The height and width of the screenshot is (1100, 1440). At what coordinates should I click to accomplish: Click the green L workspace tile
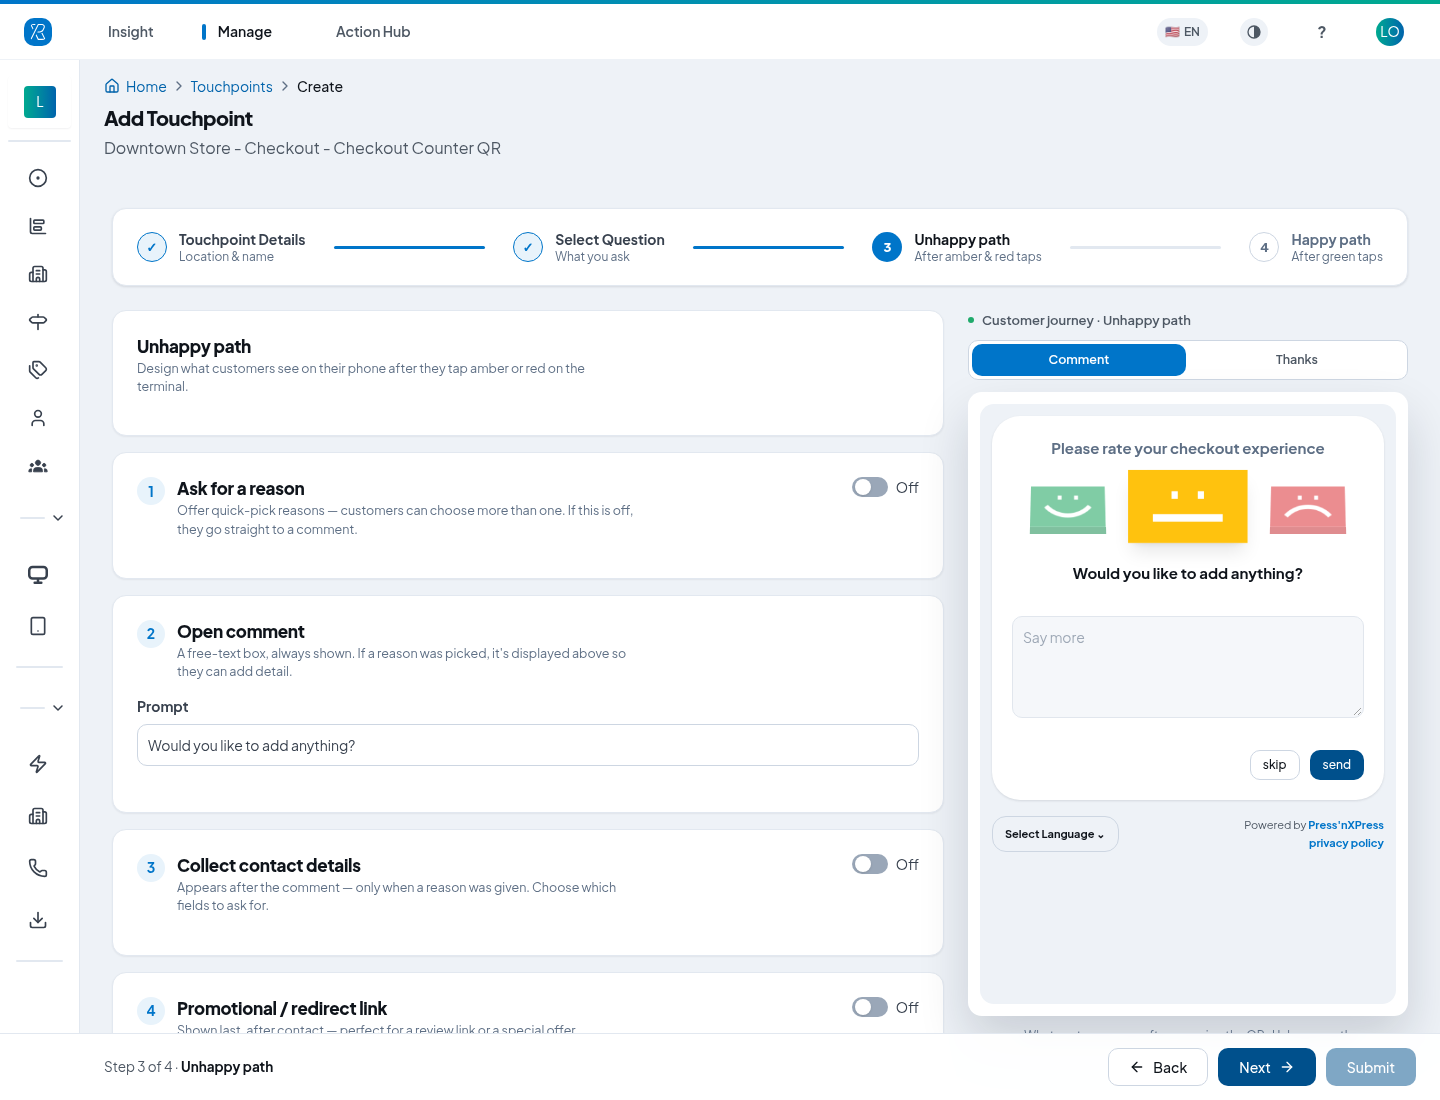tap(40, 102)
